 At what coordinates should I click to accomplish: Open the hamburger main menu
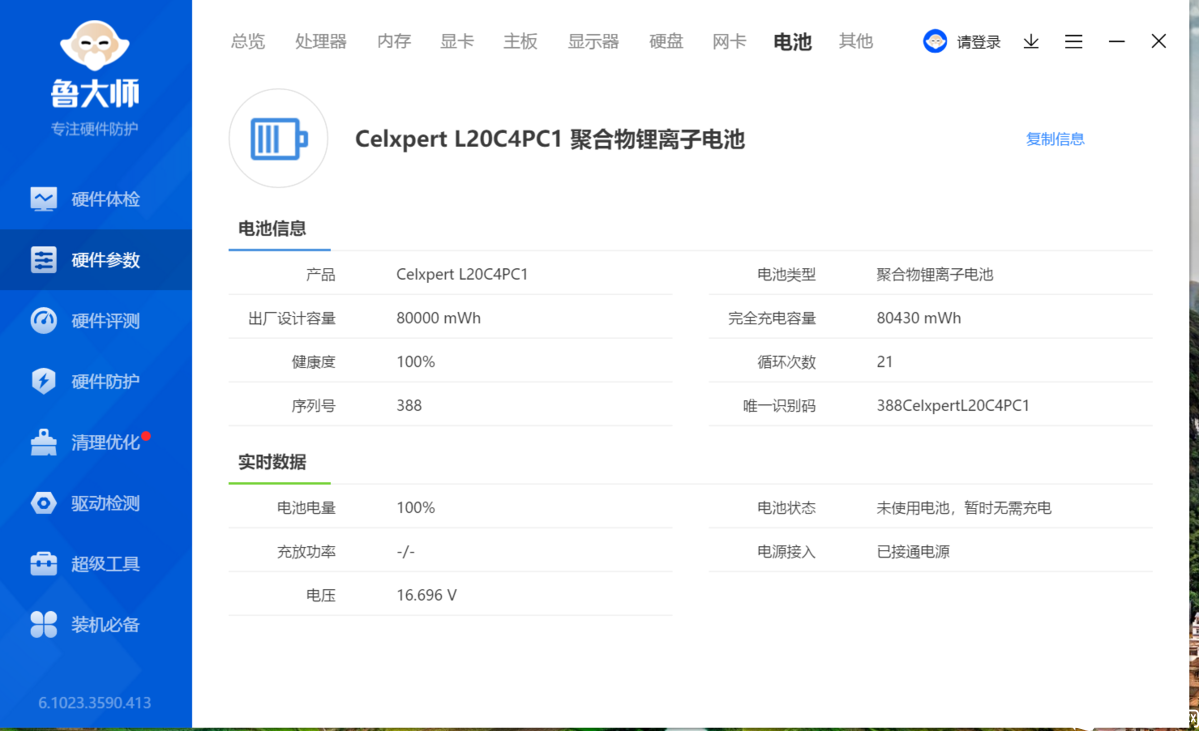click(1074, 41)
